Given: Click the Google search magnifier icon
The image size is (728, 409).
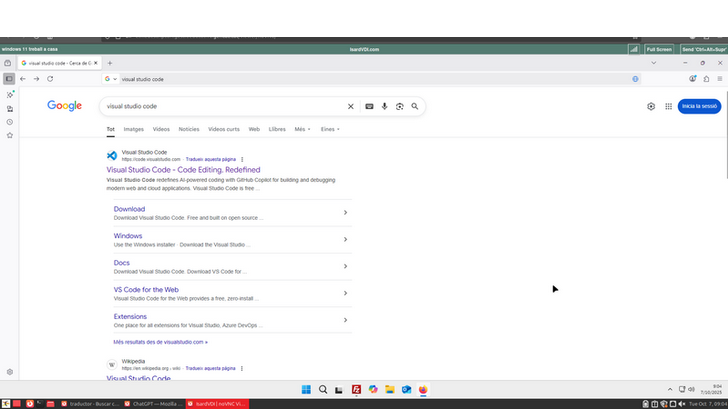Looking at the screenshot, I should (414, 106).
